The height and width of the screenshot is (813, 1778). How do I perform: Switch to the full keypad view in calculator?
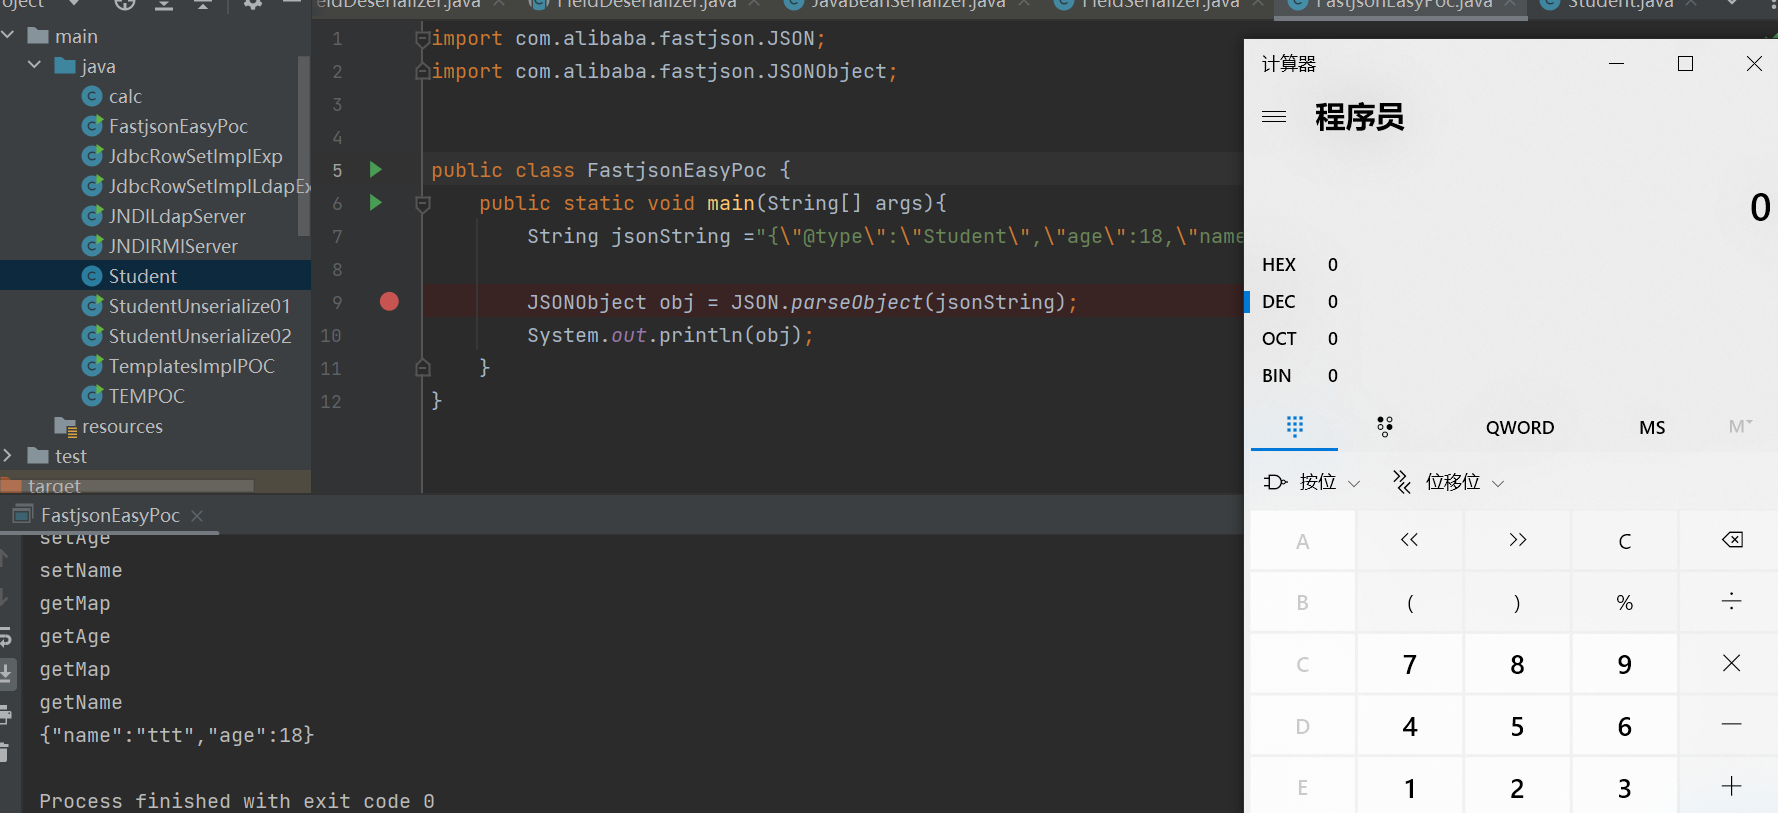[1295, 427]
